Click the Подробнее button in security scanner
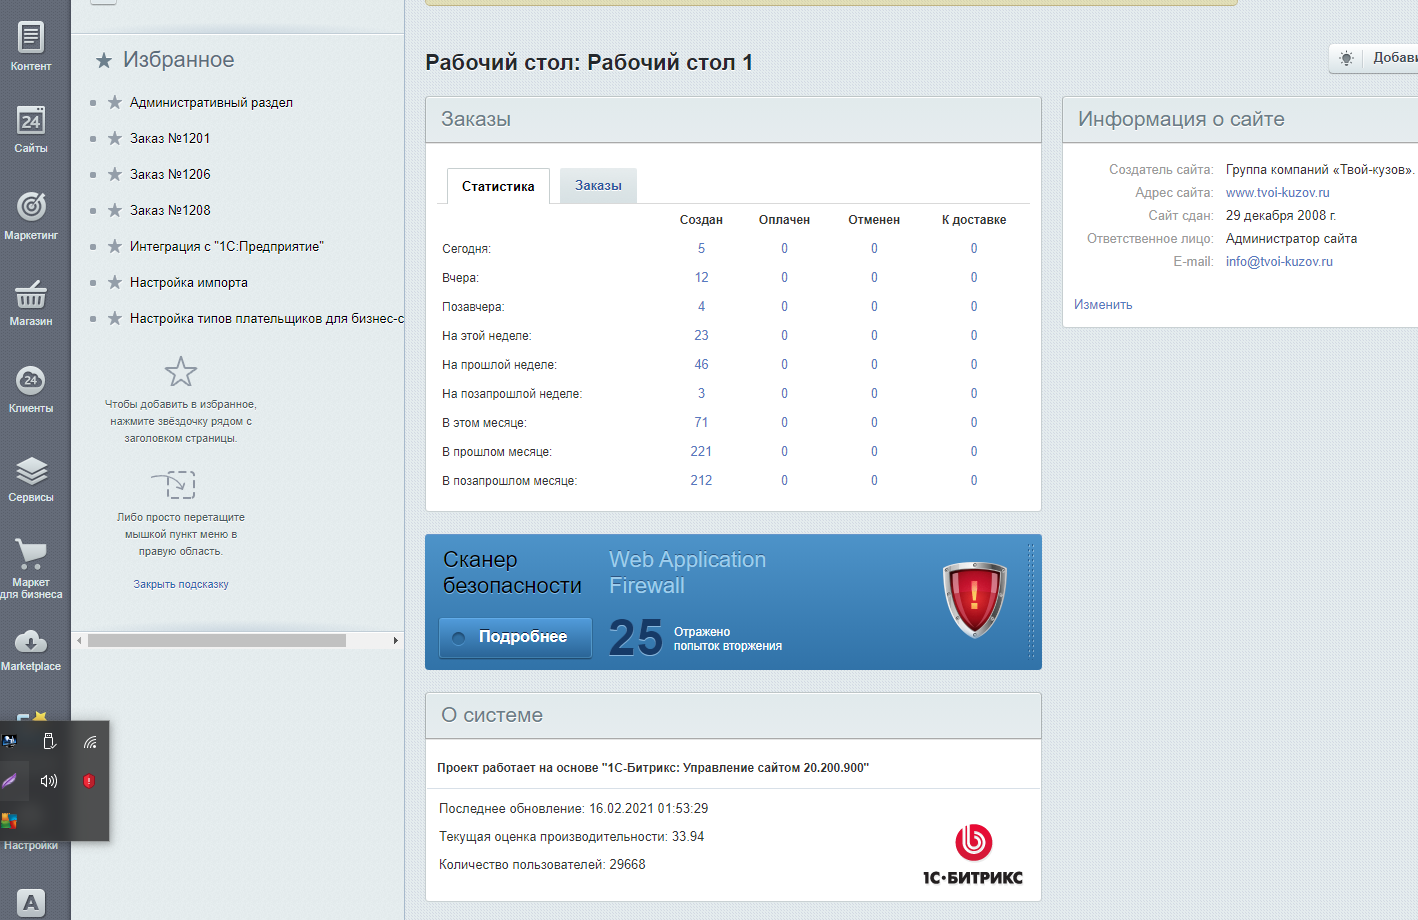 click(x=515, y=637)
